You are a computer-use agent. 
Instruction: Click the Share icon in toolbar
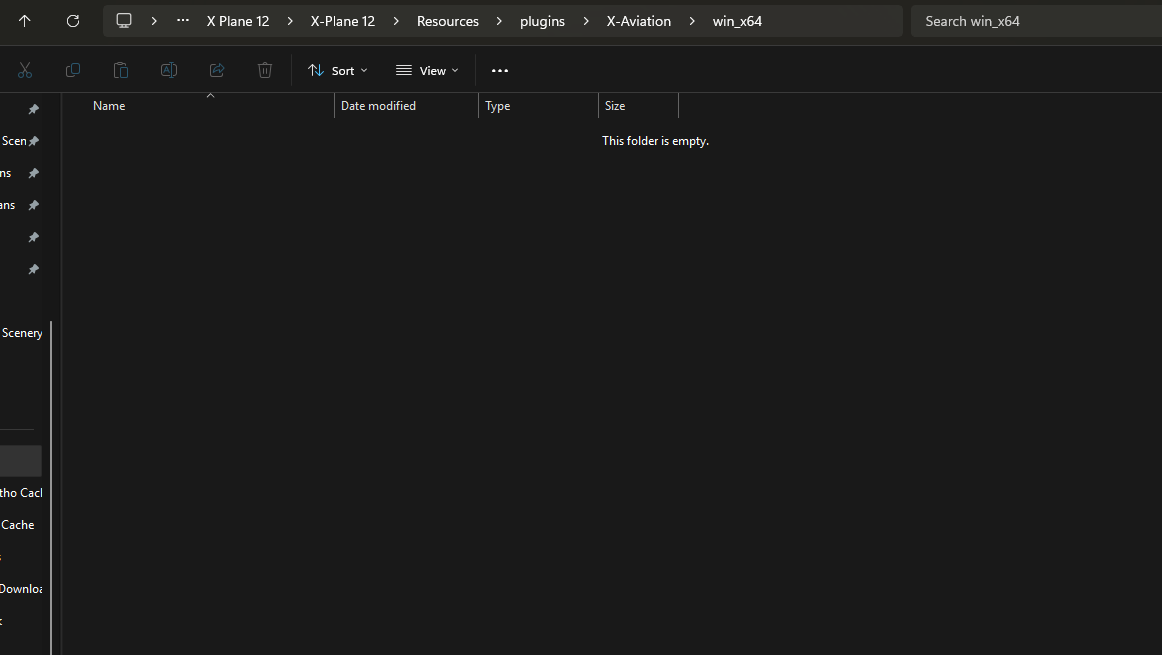pos(217,70)
